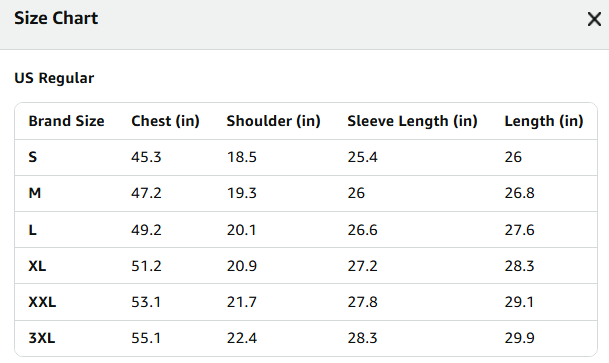Viewport: 609px width, 363px height.
Task: Click length value 29.1 for size XXL
Action: 519,302
